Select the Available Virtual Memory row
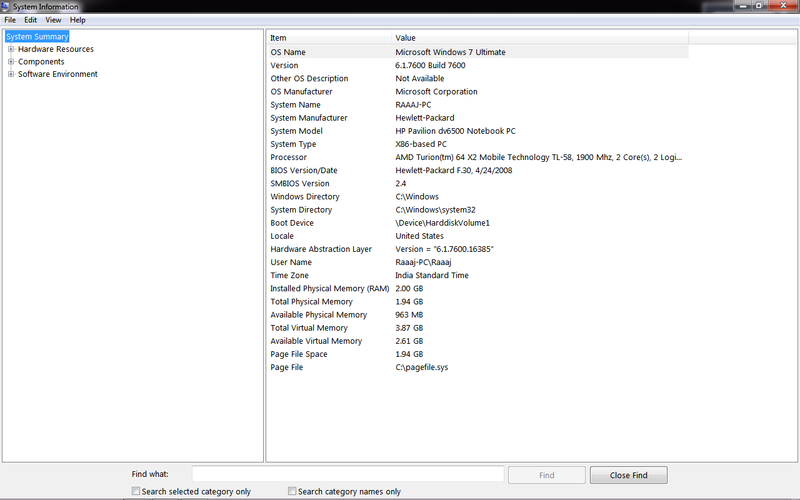This screenshot has height=500, width=800. coord(478,341)
